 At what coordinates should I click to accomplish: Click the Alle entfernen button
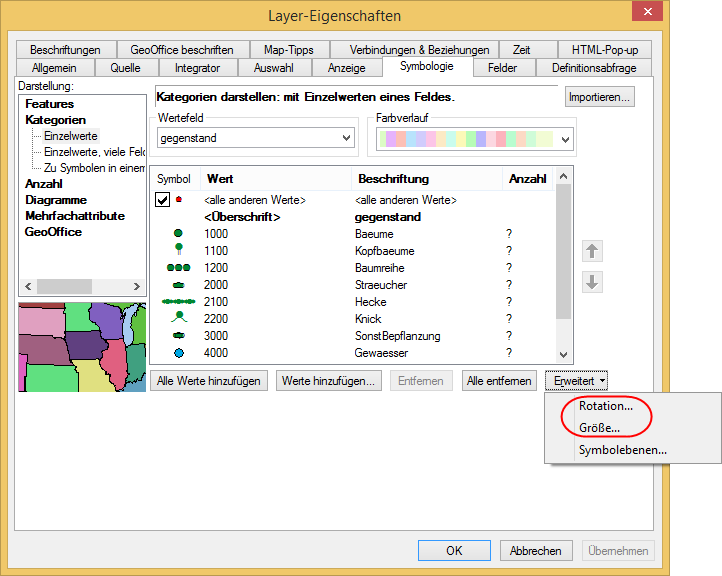(499, 381)
